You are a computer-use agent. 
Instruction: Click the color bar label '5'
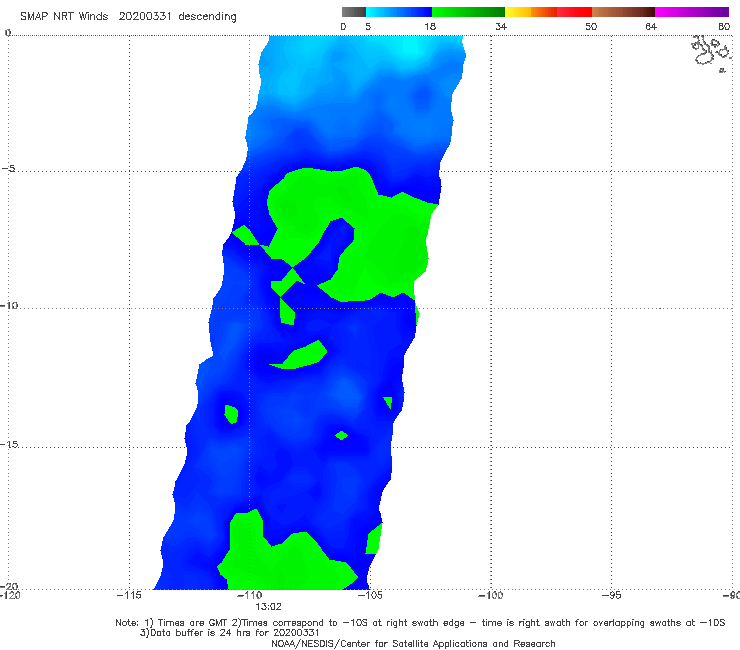(368, 27)
